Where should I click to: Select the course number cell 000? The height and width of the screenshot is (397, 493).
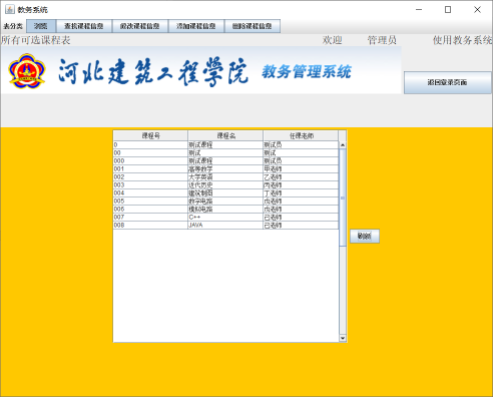150,161
